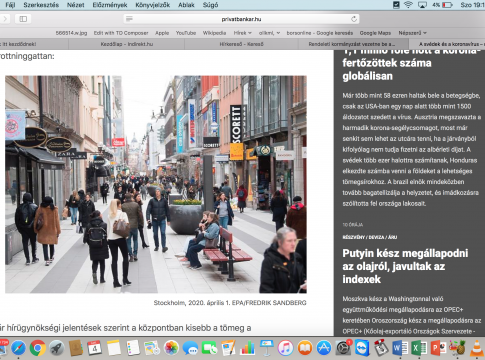Open the Nézet menu
485x360 pixels.
coord(76,5)
